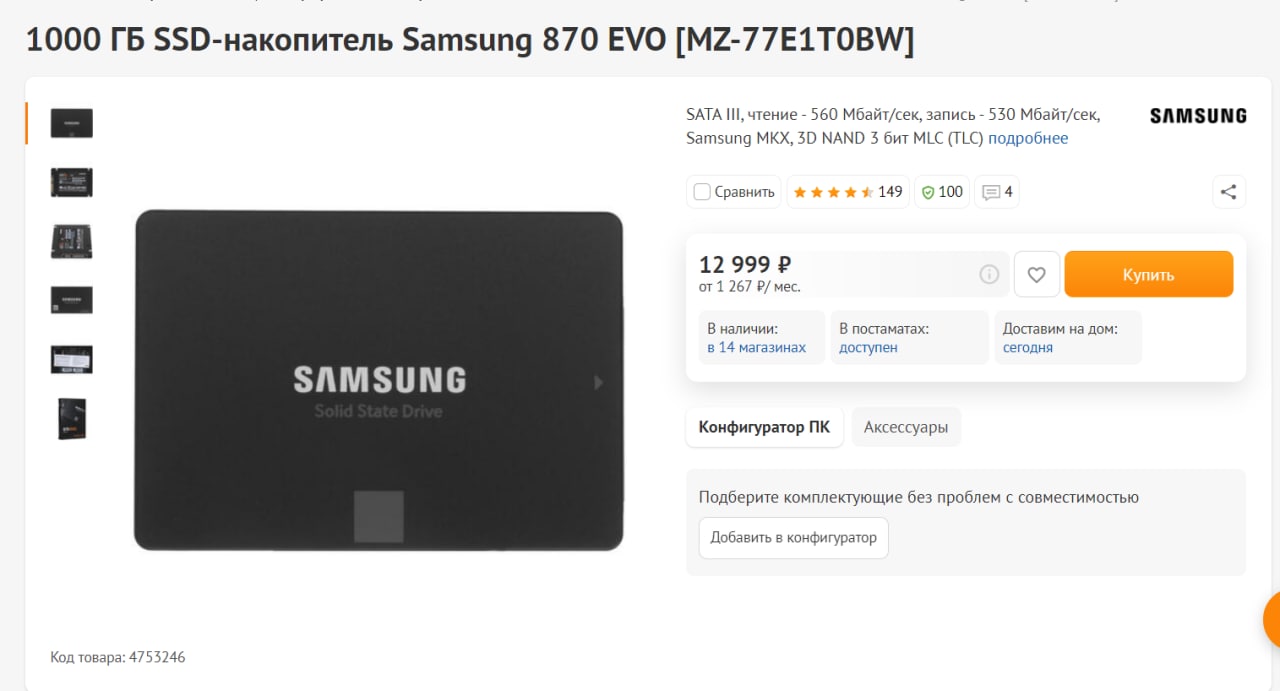Open the share icon menu
Image resolution: width=1280 pixels, height=691 pixels.
point(1229,192)
